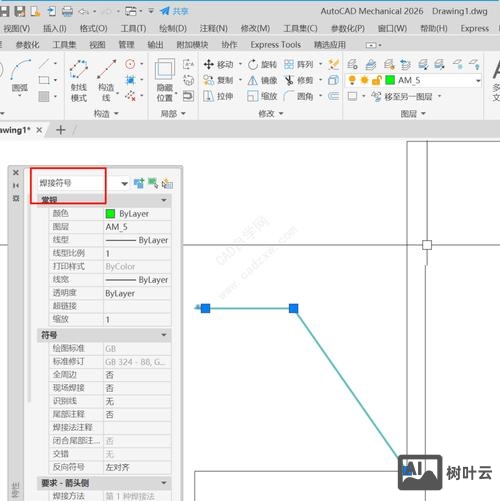Switch to the 精选应用 ribbon tab
The width and height of the screenshot is (500, 501).
click(330, 45)
